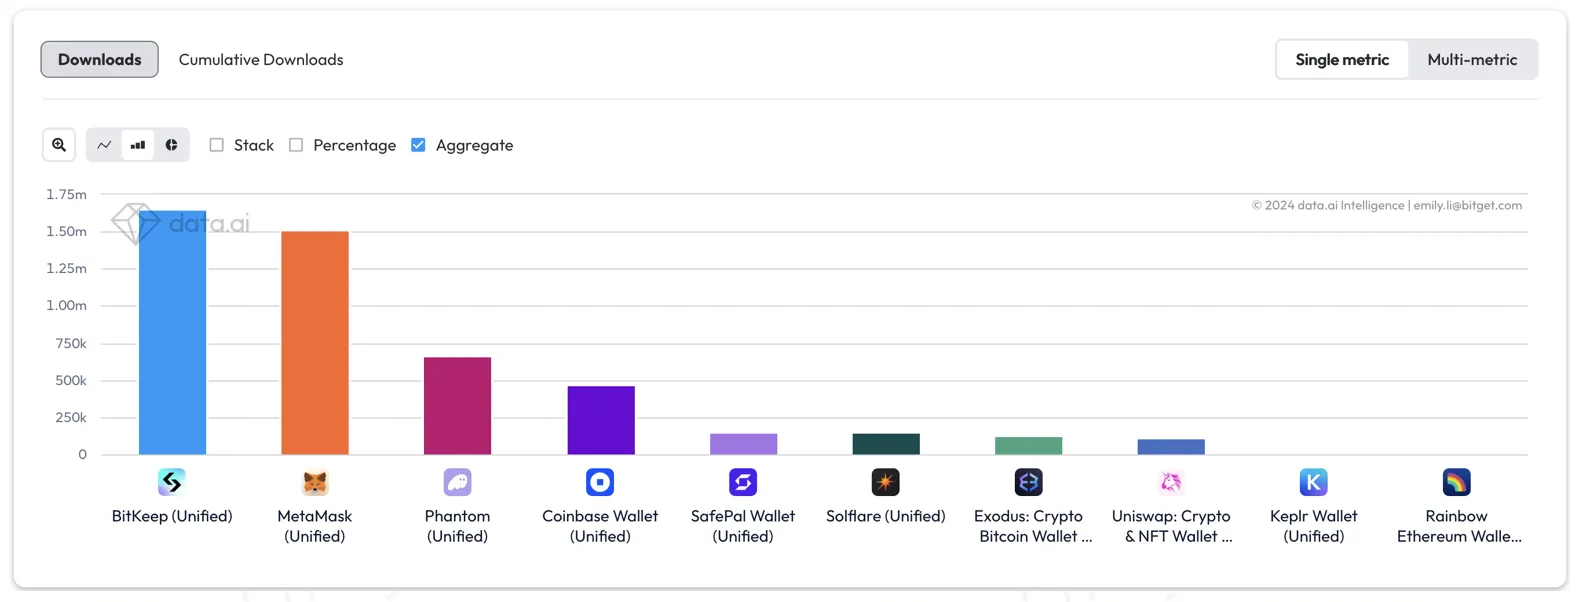This screenshot has height=602, width=1578.
Task: Click the BitKeep (Unified) app icon
Action: 172,482
